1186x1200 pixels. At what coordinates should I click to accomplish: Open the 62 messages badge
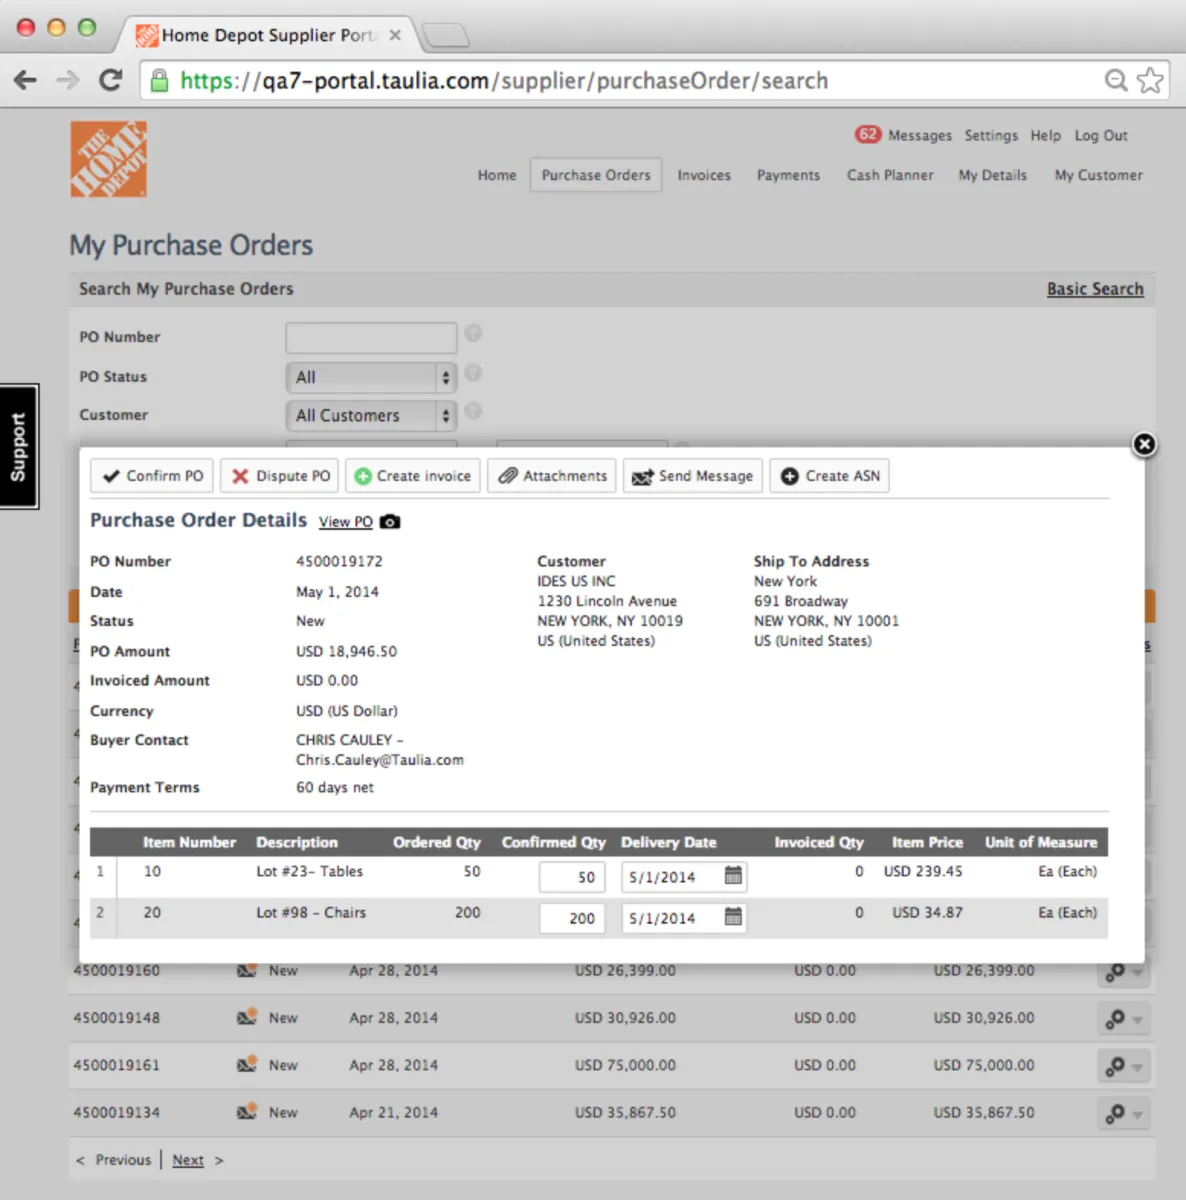point(867,134)
